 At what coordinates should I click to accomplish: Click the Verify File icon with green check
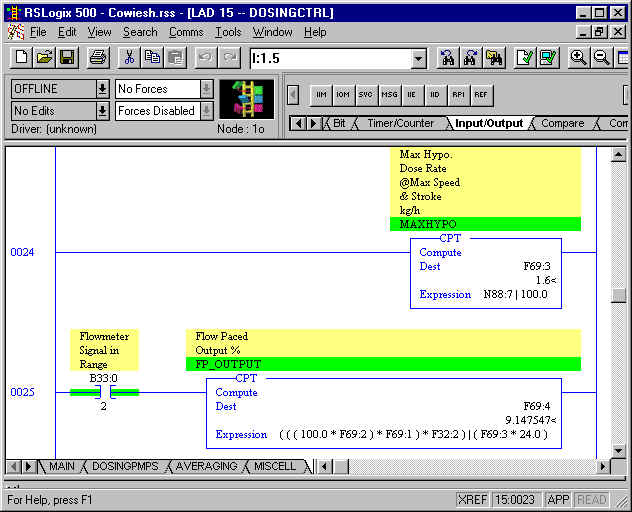(x=525, y=58)
